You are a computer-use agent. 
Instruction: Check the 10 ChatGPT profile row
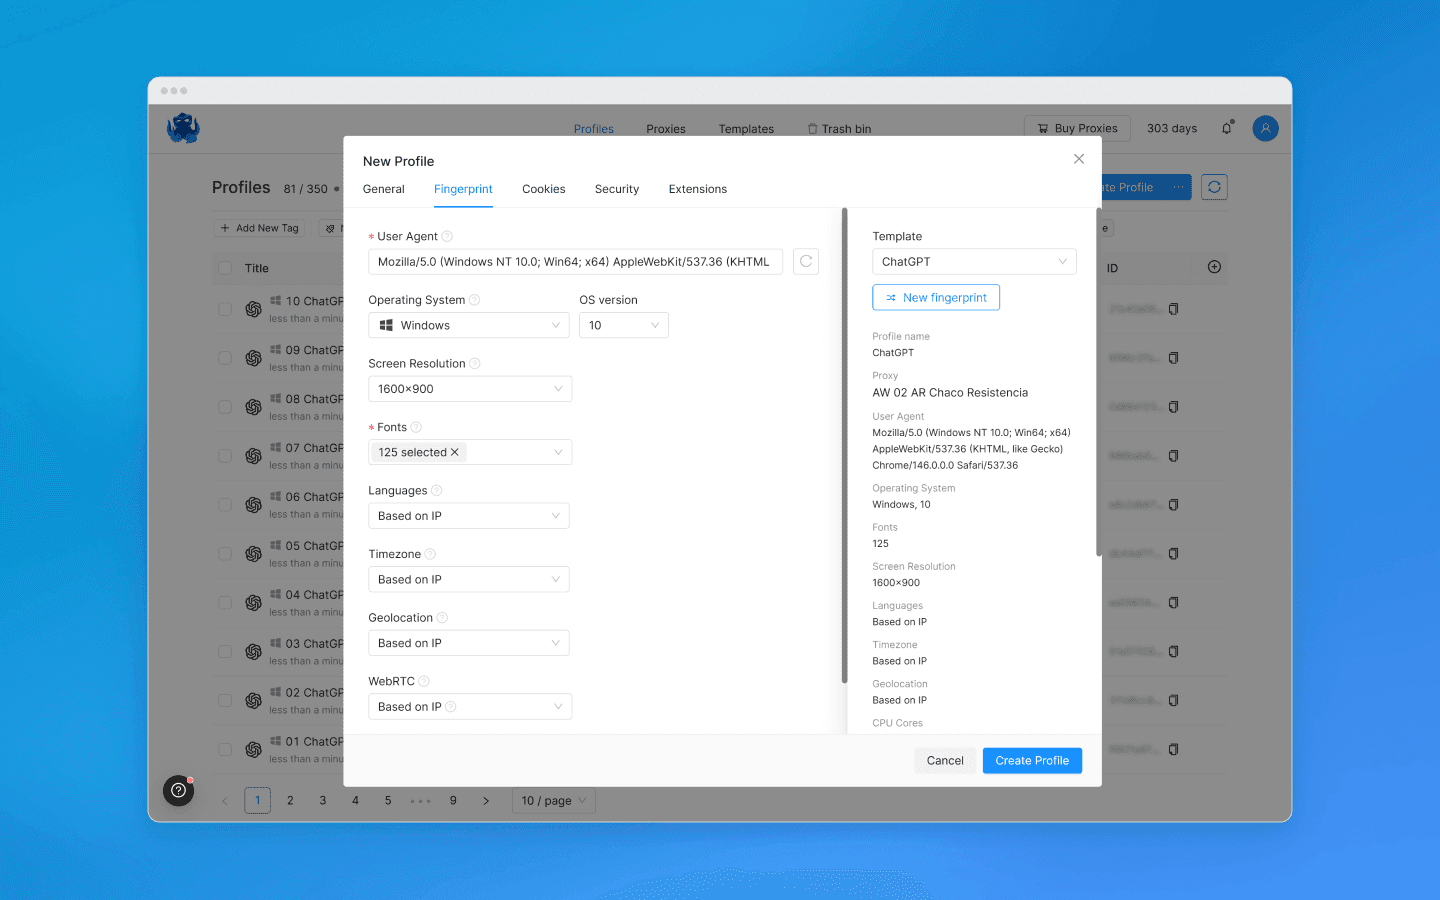(x=225, y=309)
